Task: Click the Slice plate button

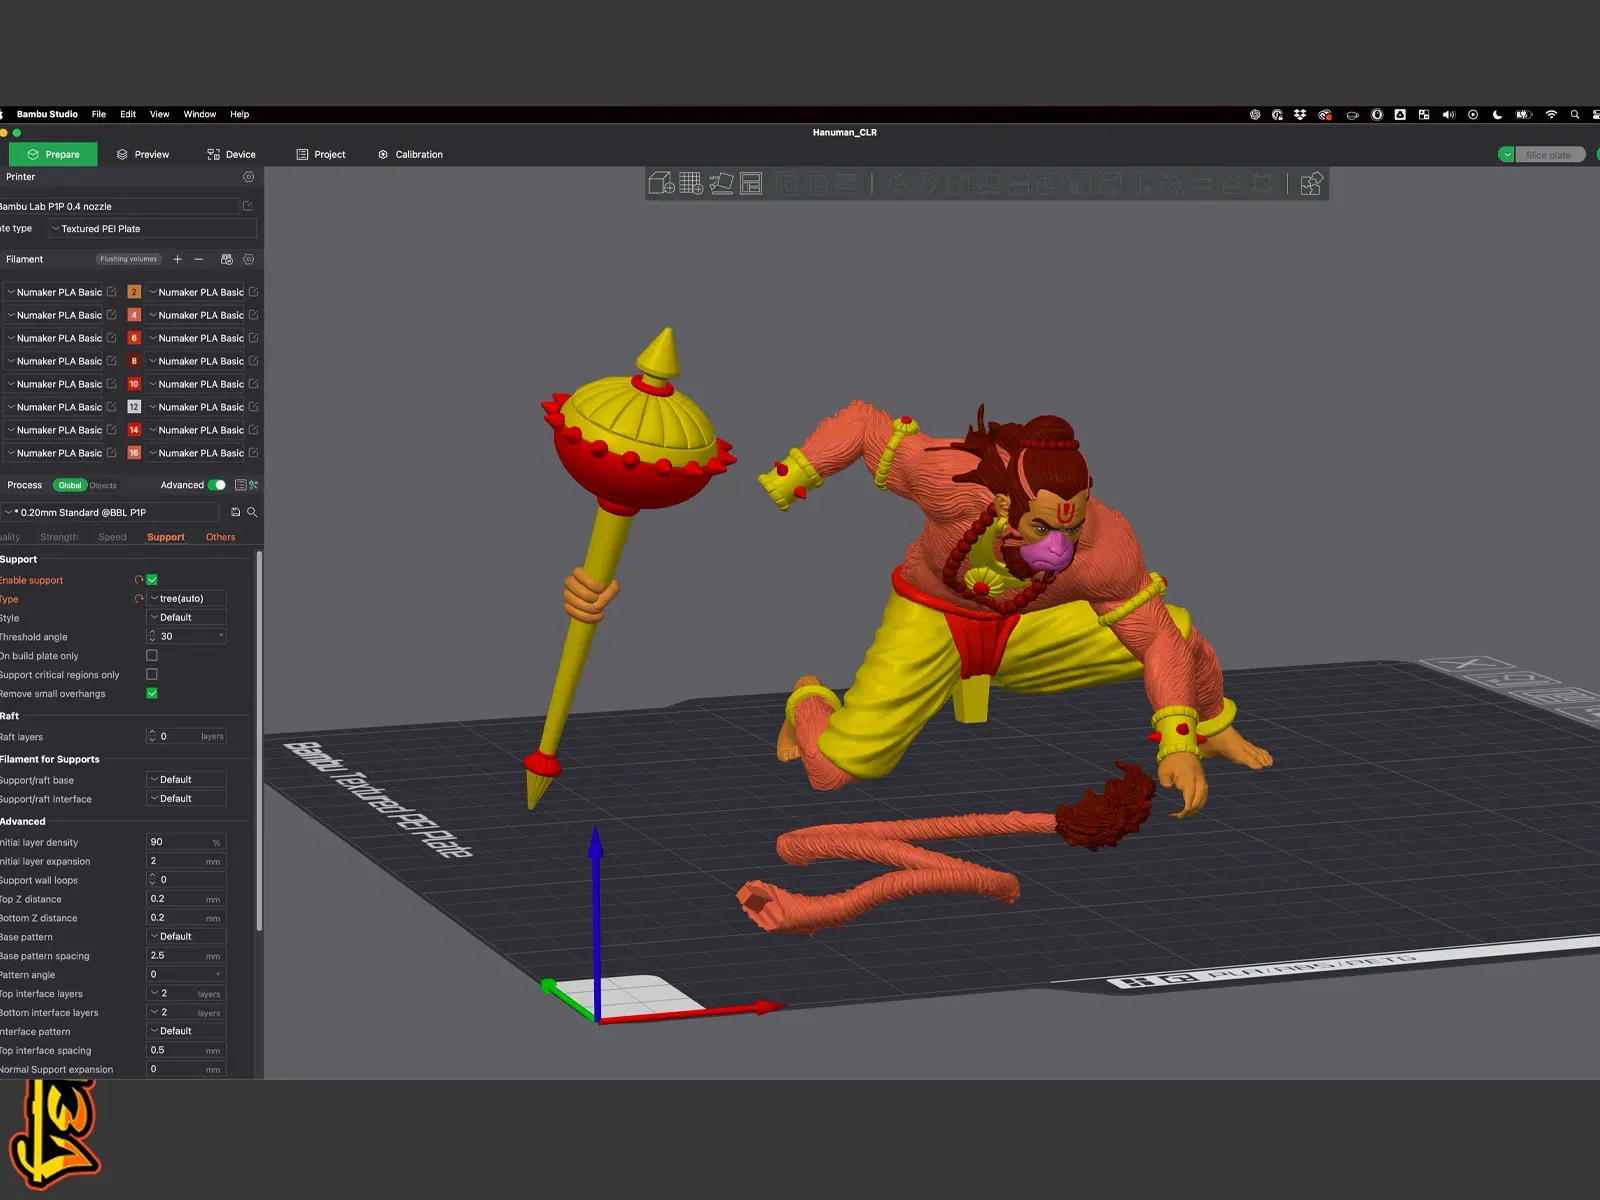Action: point(1549,155)
